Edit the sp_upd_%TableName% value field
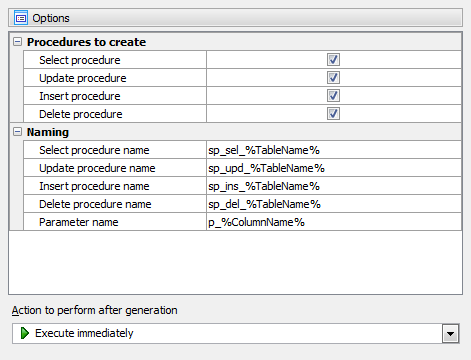 334,168
